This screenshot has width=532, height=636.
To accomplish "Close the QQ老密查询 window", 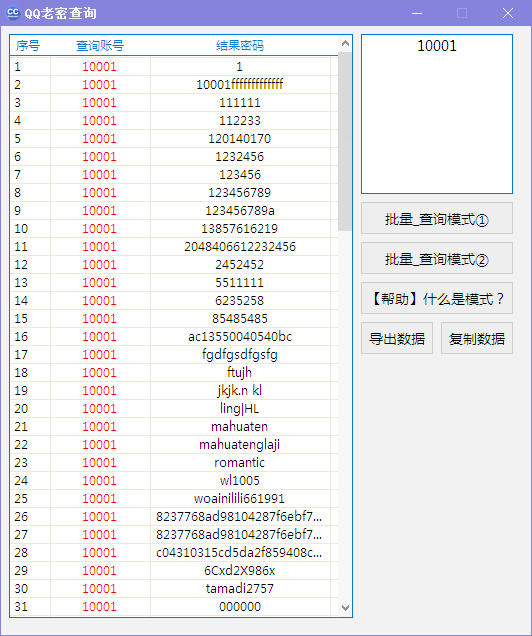I will tap(508, 13).
